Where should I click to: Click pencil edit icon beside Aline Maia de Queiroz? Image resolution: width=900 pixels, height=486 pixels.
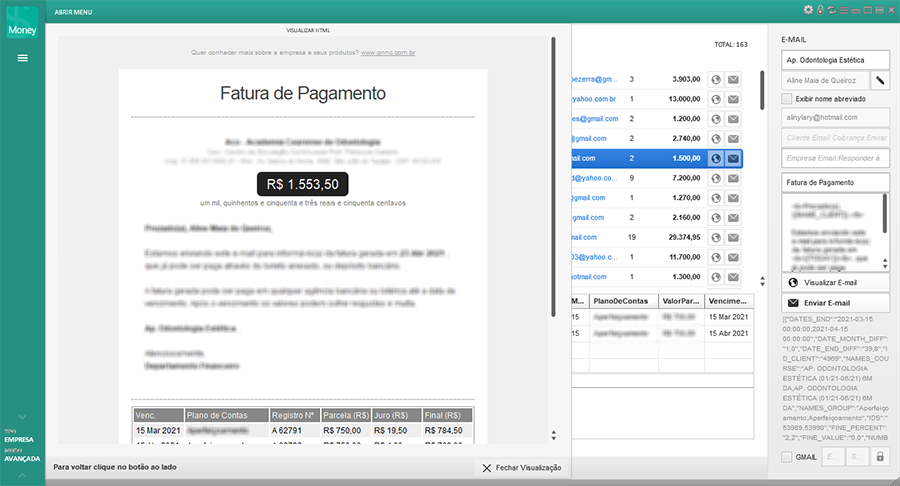click(880, 80)
